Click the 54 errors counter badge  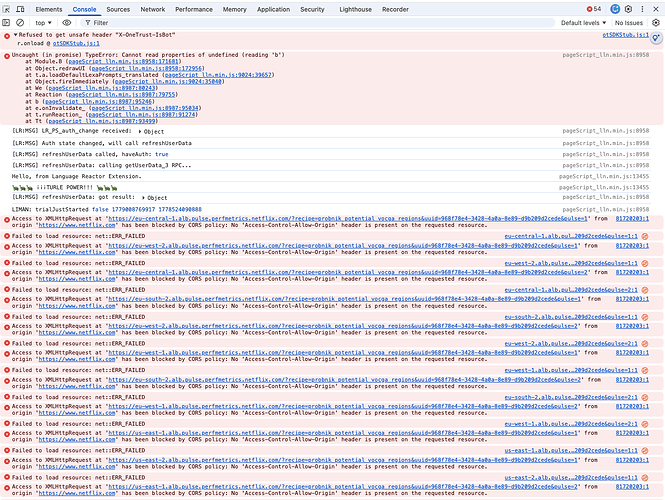tap(594, 9)
